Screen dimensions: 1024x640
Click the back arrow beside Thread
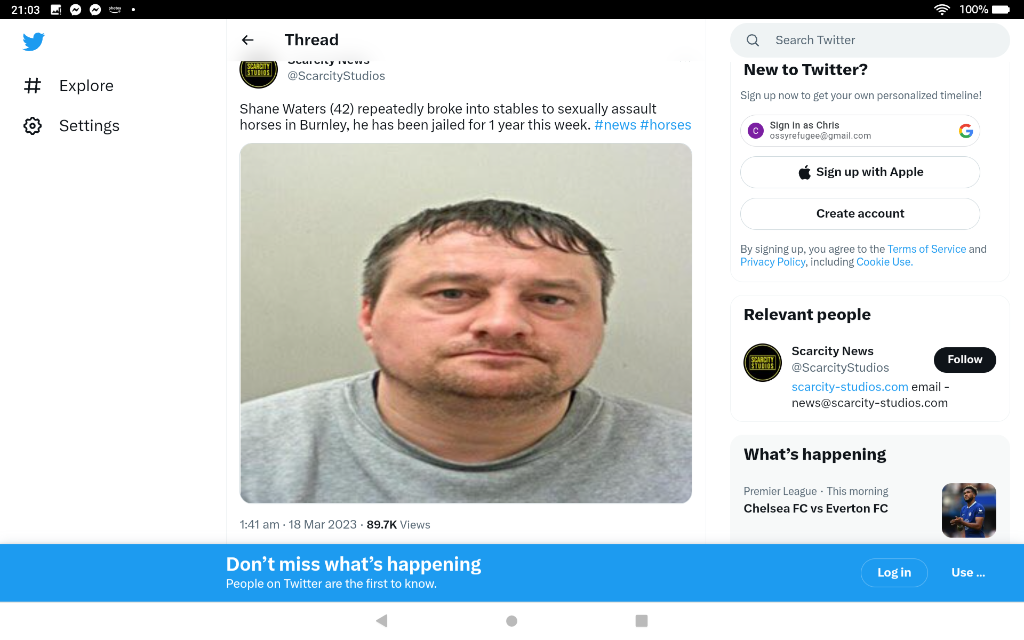(x=248, y=40)
